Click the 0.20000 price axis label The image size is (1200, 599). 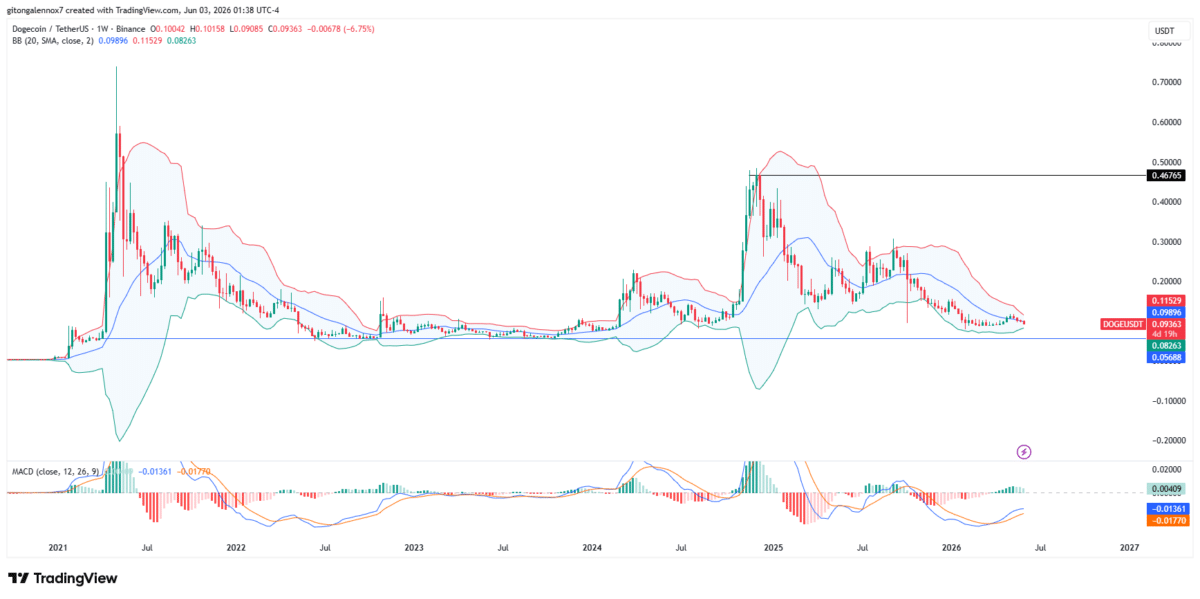pos(1166,281)
